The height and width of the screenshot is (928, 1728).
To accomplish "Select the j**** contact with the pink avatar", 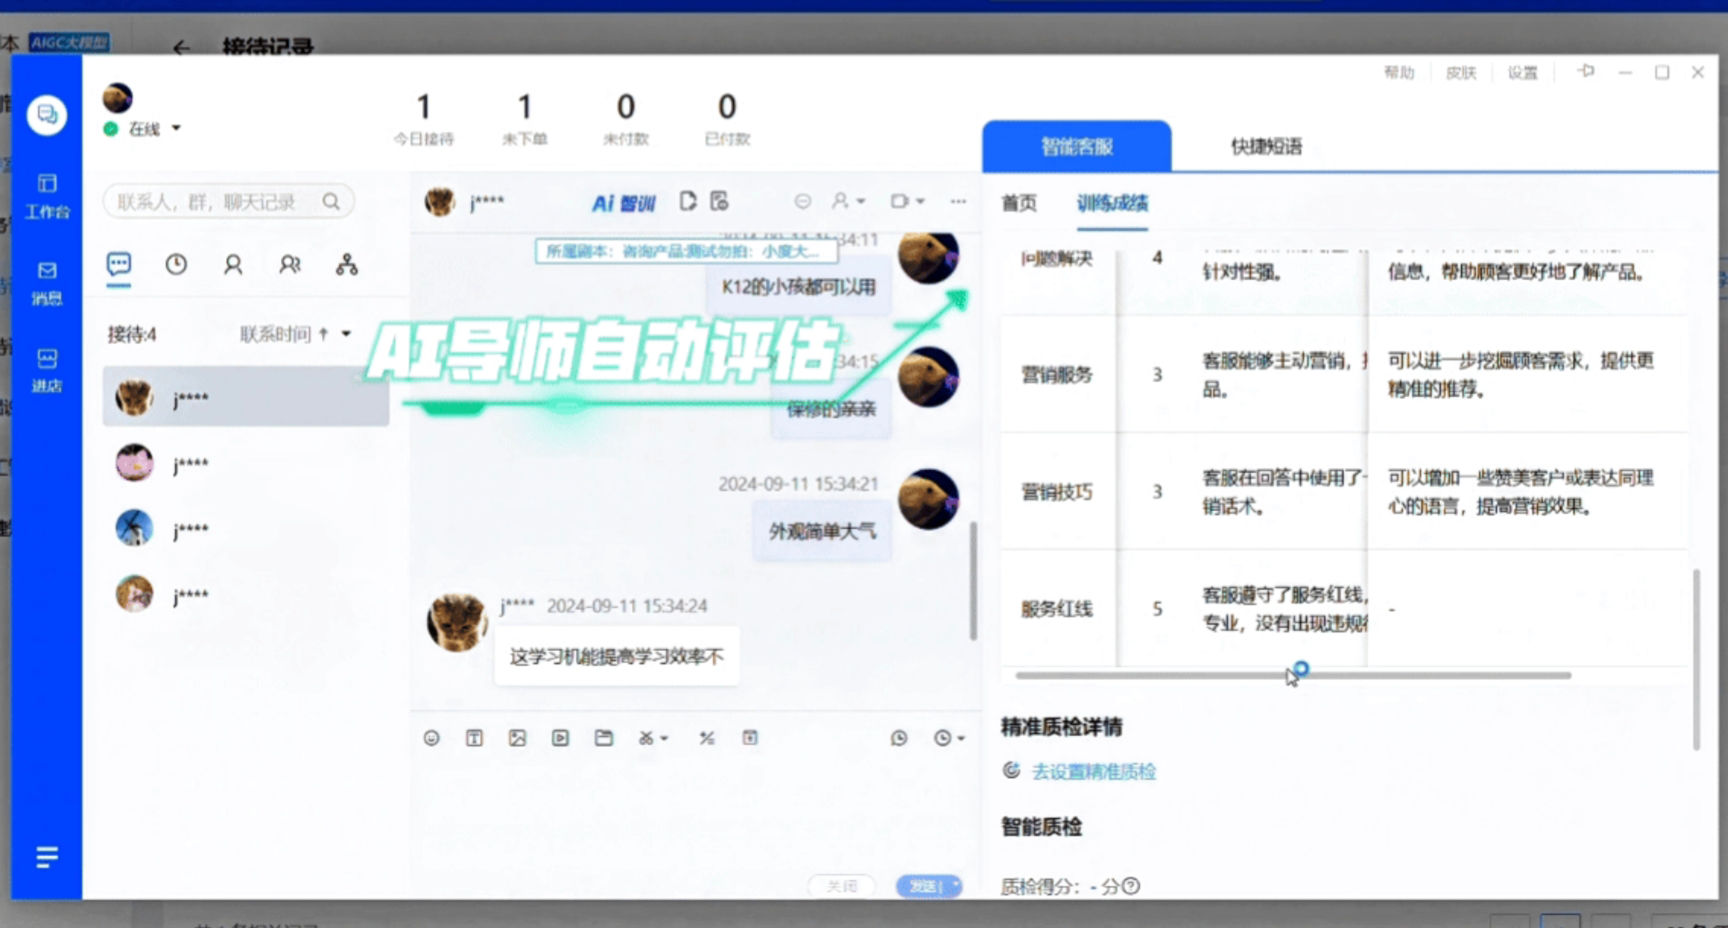I will tap(245, 463).
